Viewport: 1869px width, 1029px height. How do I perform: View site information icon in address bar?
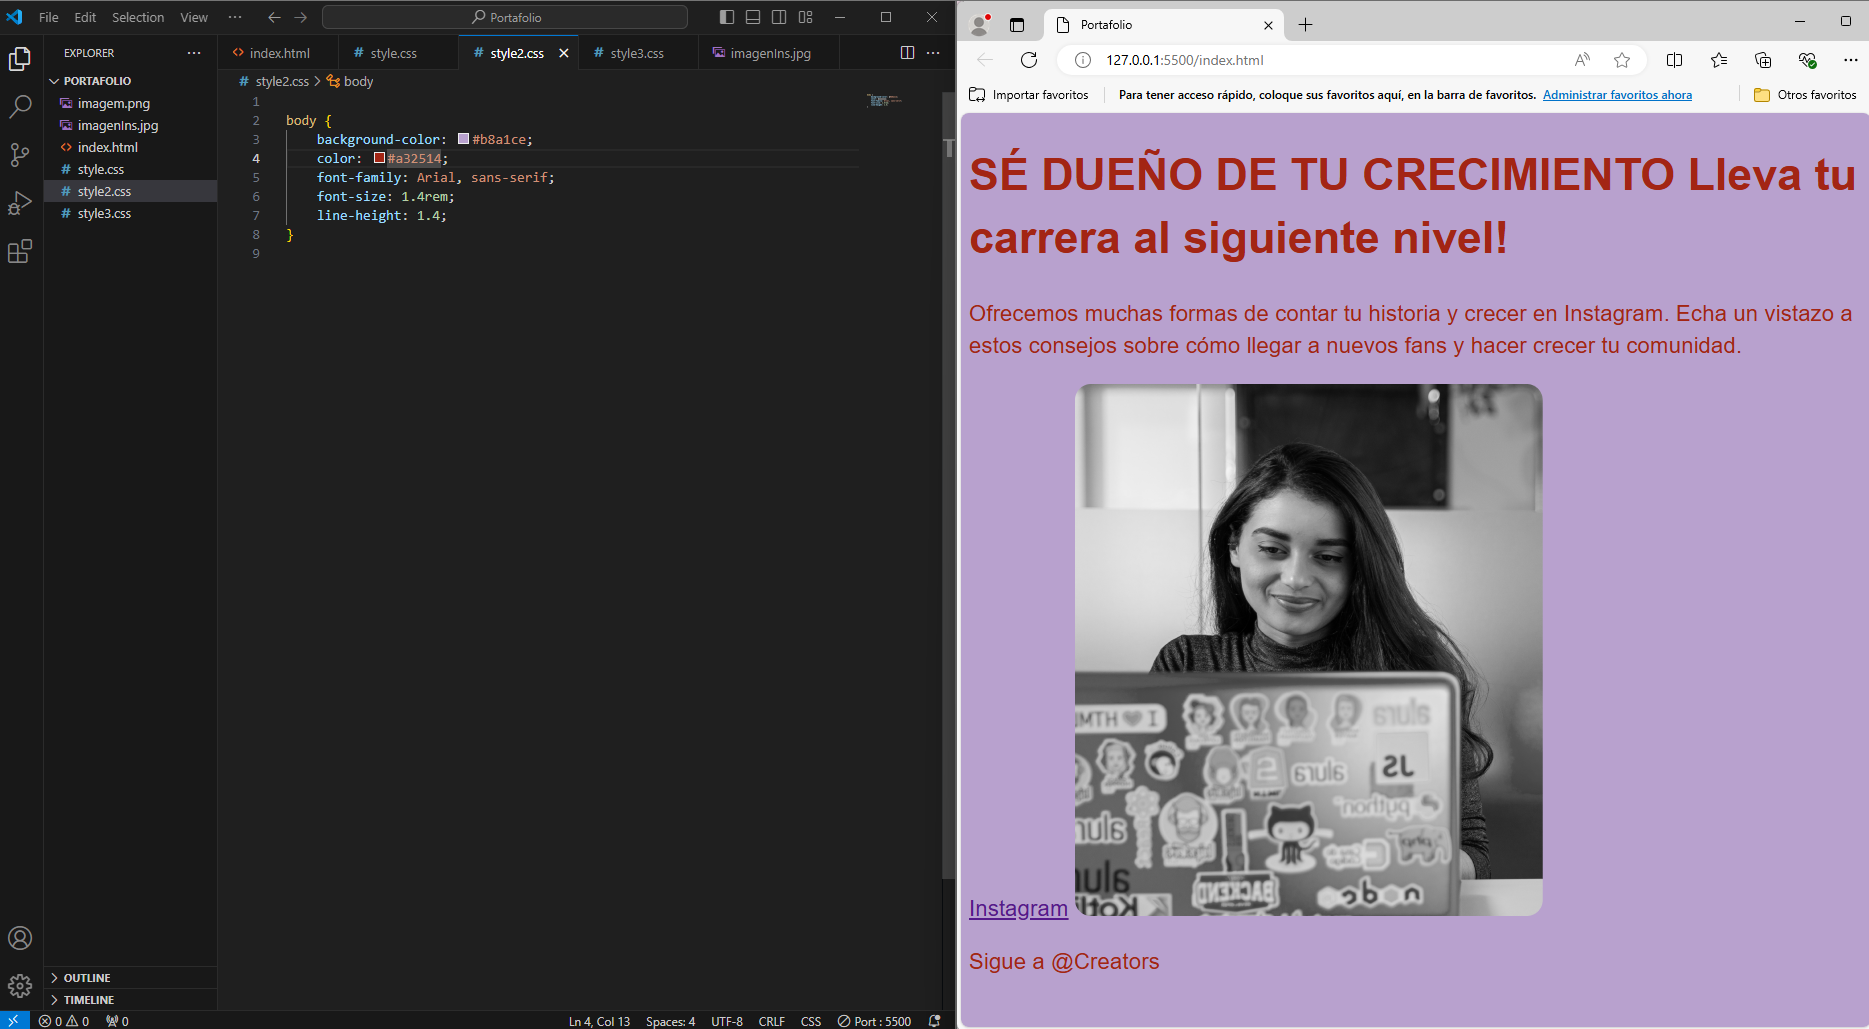[x=1082, y=60]
